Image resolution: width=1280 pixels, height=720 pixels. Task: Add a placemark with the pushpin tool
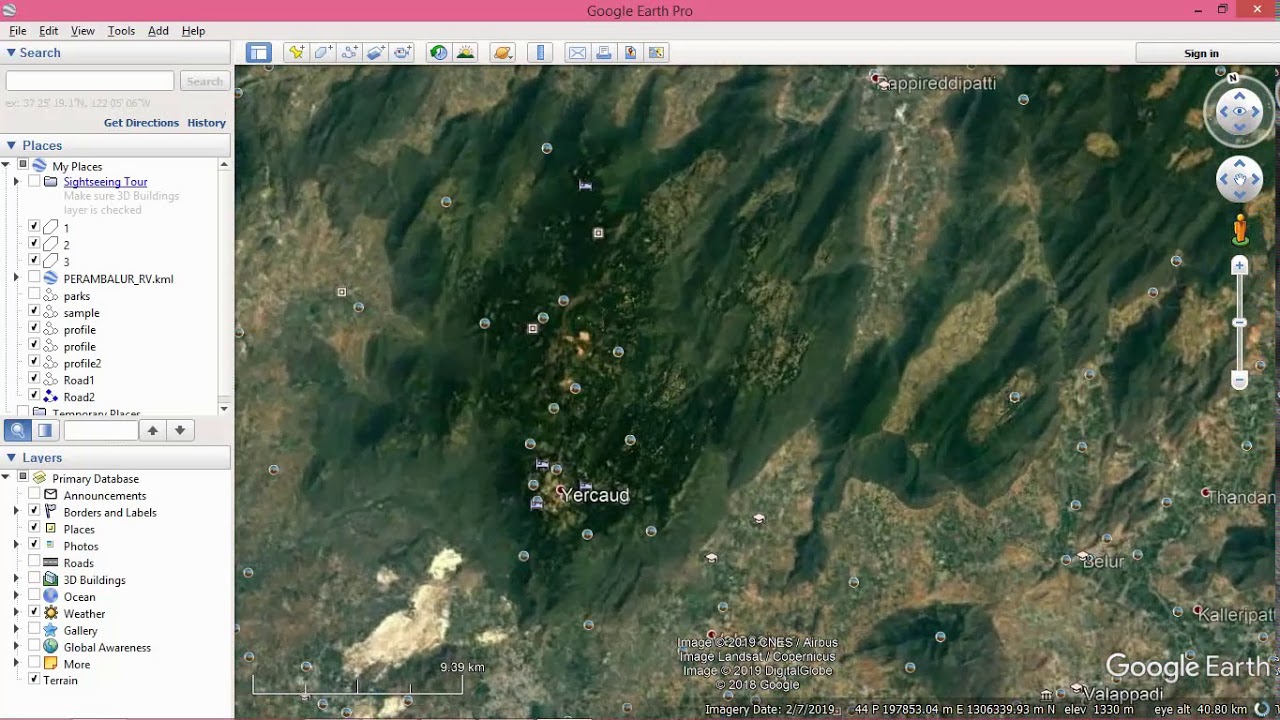click(x=296, y=53)
